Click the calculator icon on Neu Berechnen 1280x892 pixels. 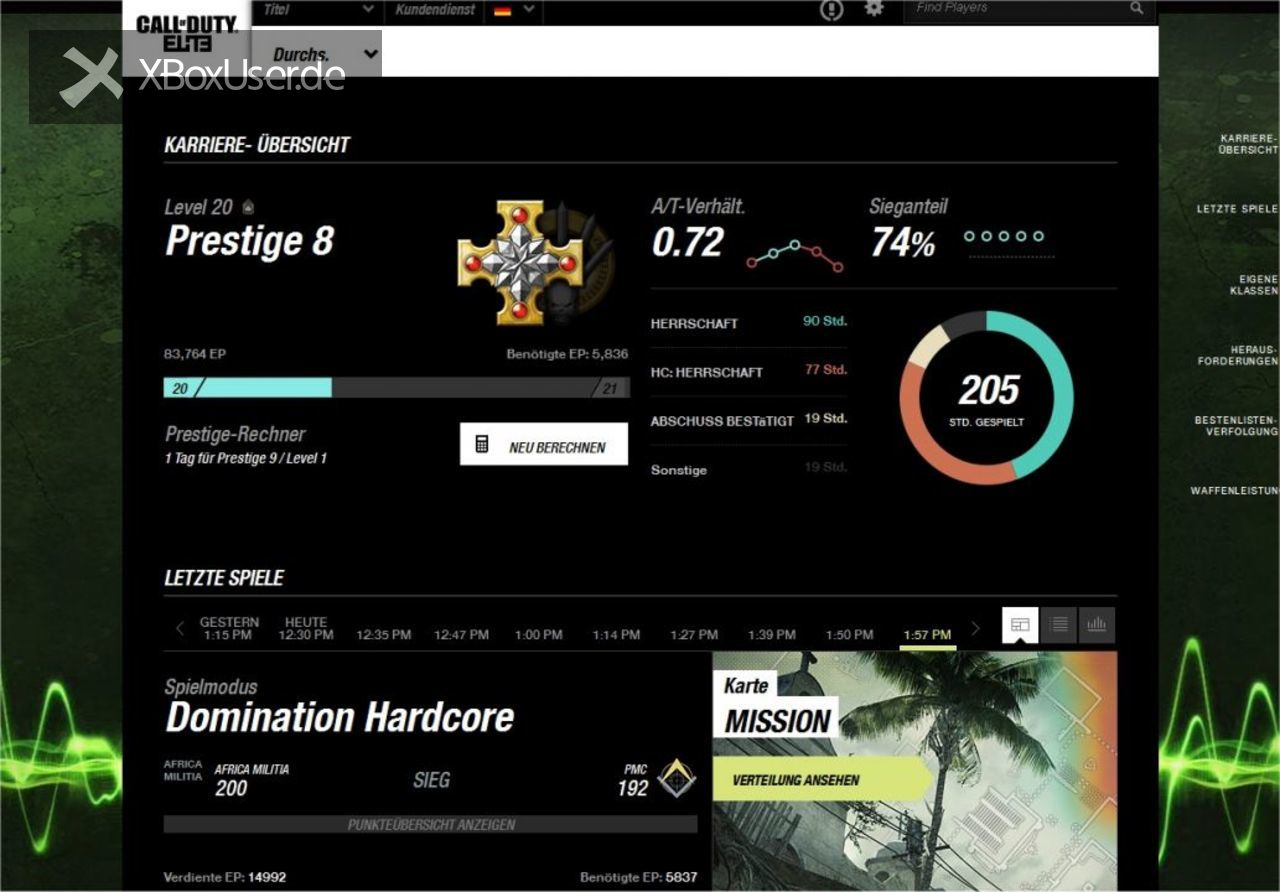click(482, 445)
